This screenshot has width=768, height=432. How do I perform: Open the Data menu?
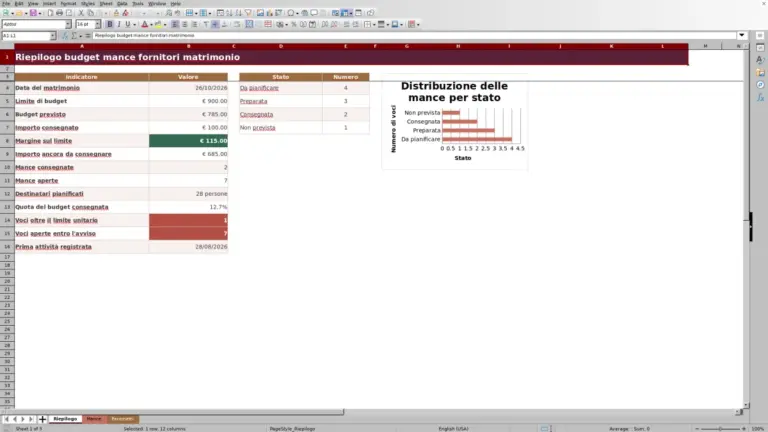pos(122,3)
